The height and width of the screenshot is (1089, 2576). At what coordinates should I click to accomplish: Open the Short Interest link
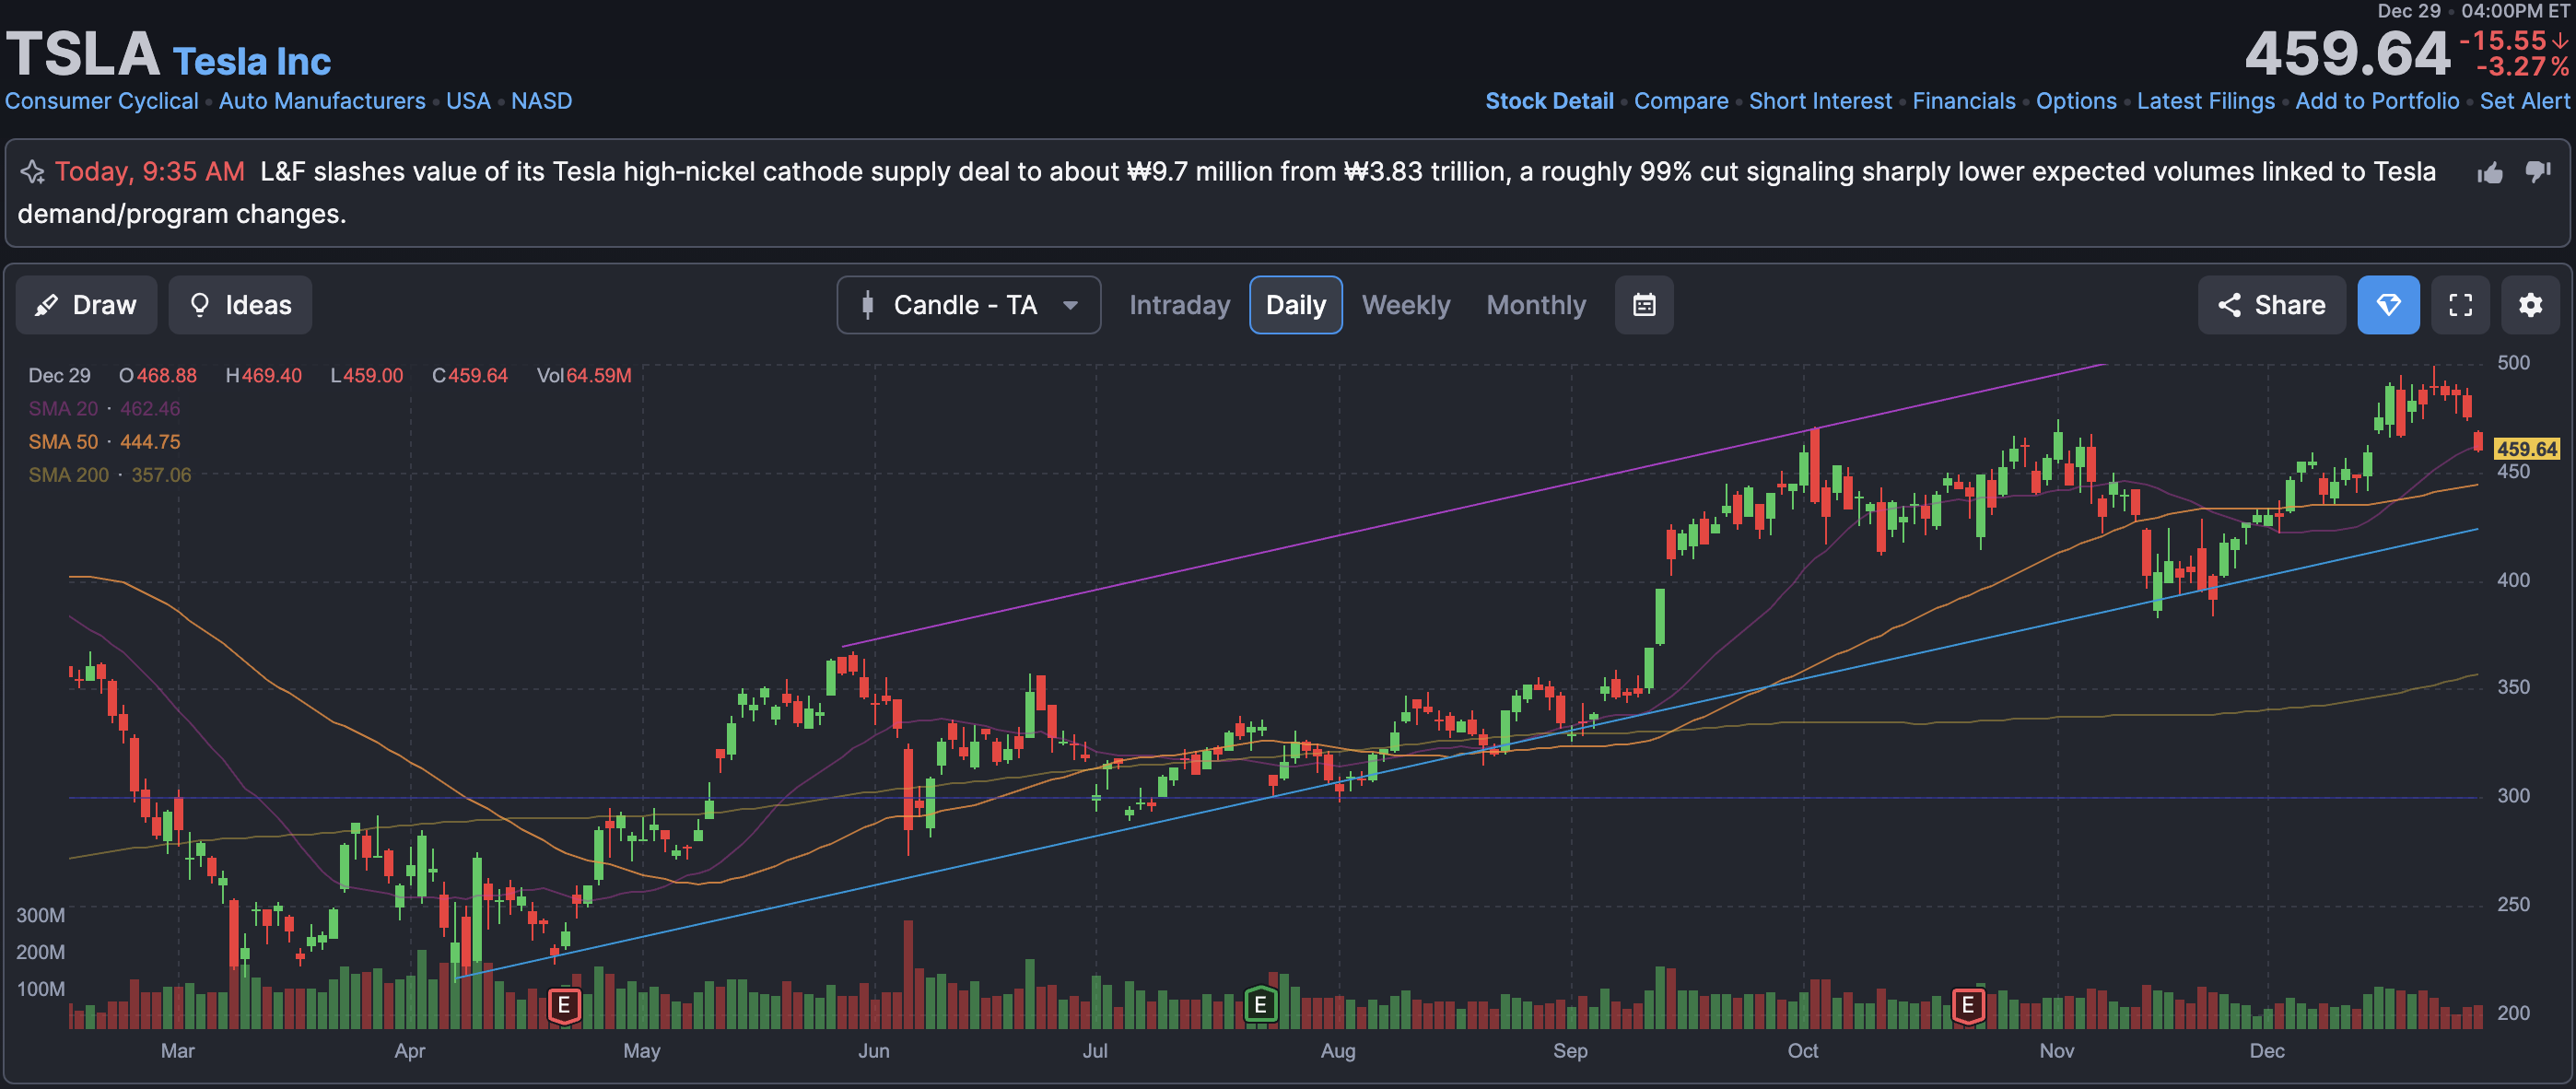tap(1819, 101)
